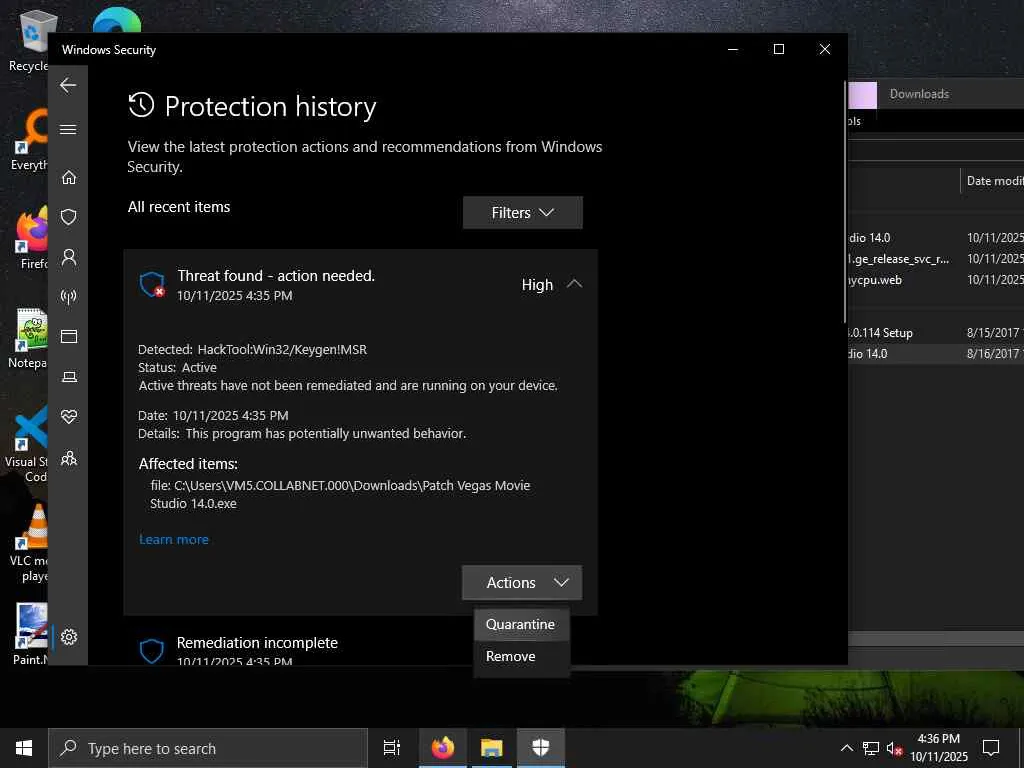Switch to File Explorer on the taskbar
1024x768 pixels.
pos(492,748)
